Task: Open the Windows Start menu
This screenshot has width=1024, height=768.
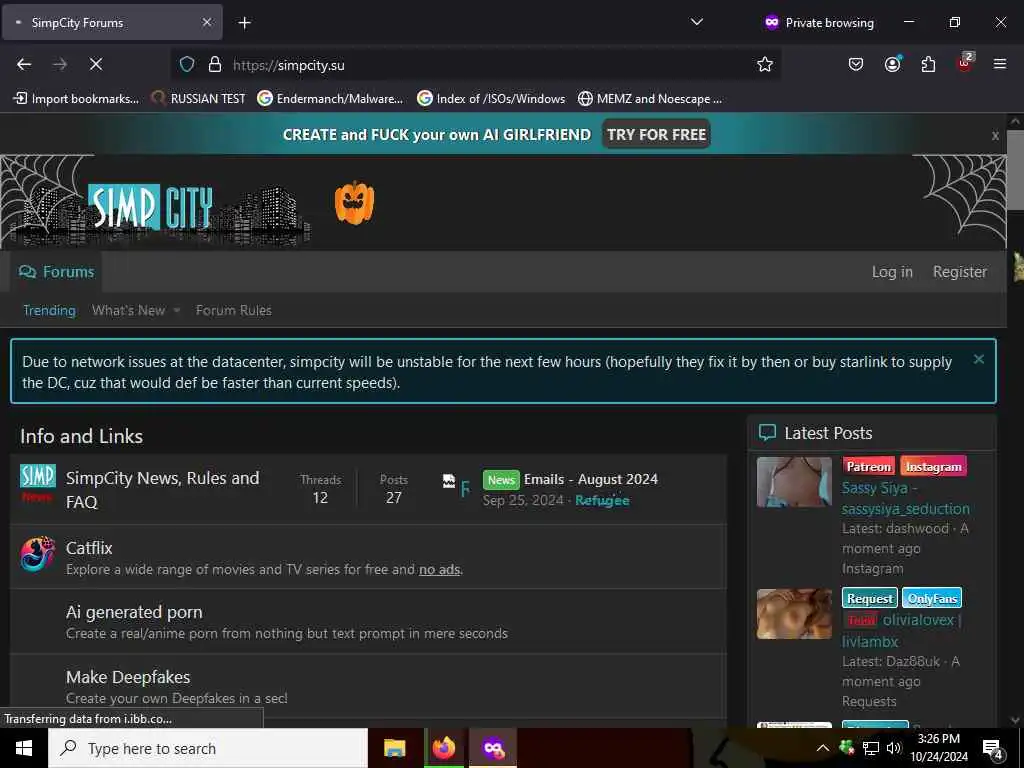Action: click(24, 748)
